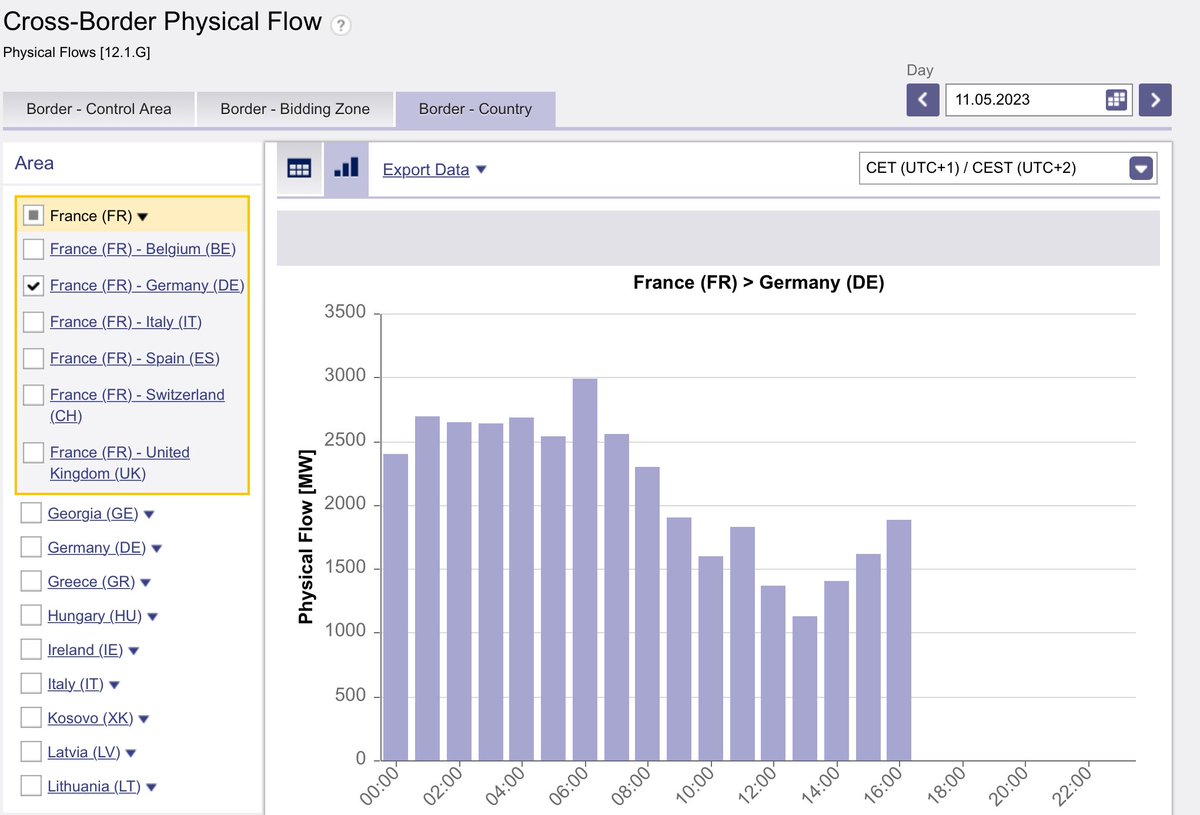This screenshot has height=815, width=1200.
Task: Click the chart title France (FR) > Germany (DE)
Action: pyautogui.click(x=759, y=282)
